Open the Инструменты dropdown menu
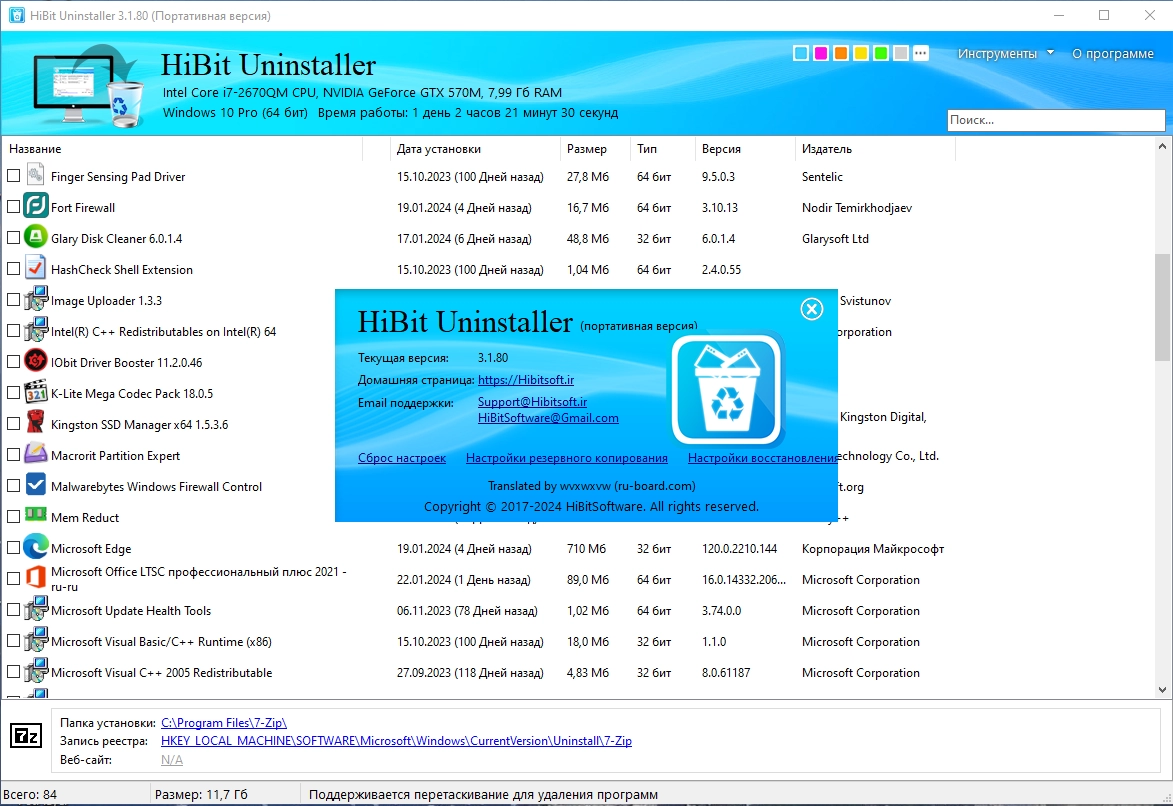The height and width of the screenshot is (806, 1173). click(x=1005, y=53)
